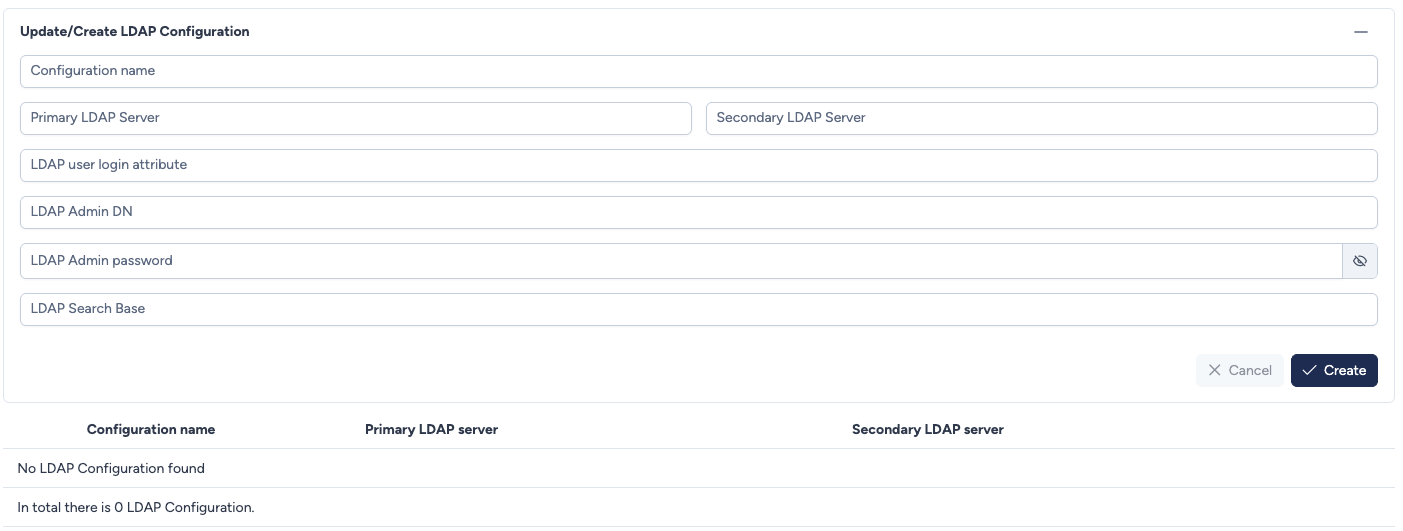
Task: Click the Secondary LDAP server column header
Action: (x=927, y=429)
